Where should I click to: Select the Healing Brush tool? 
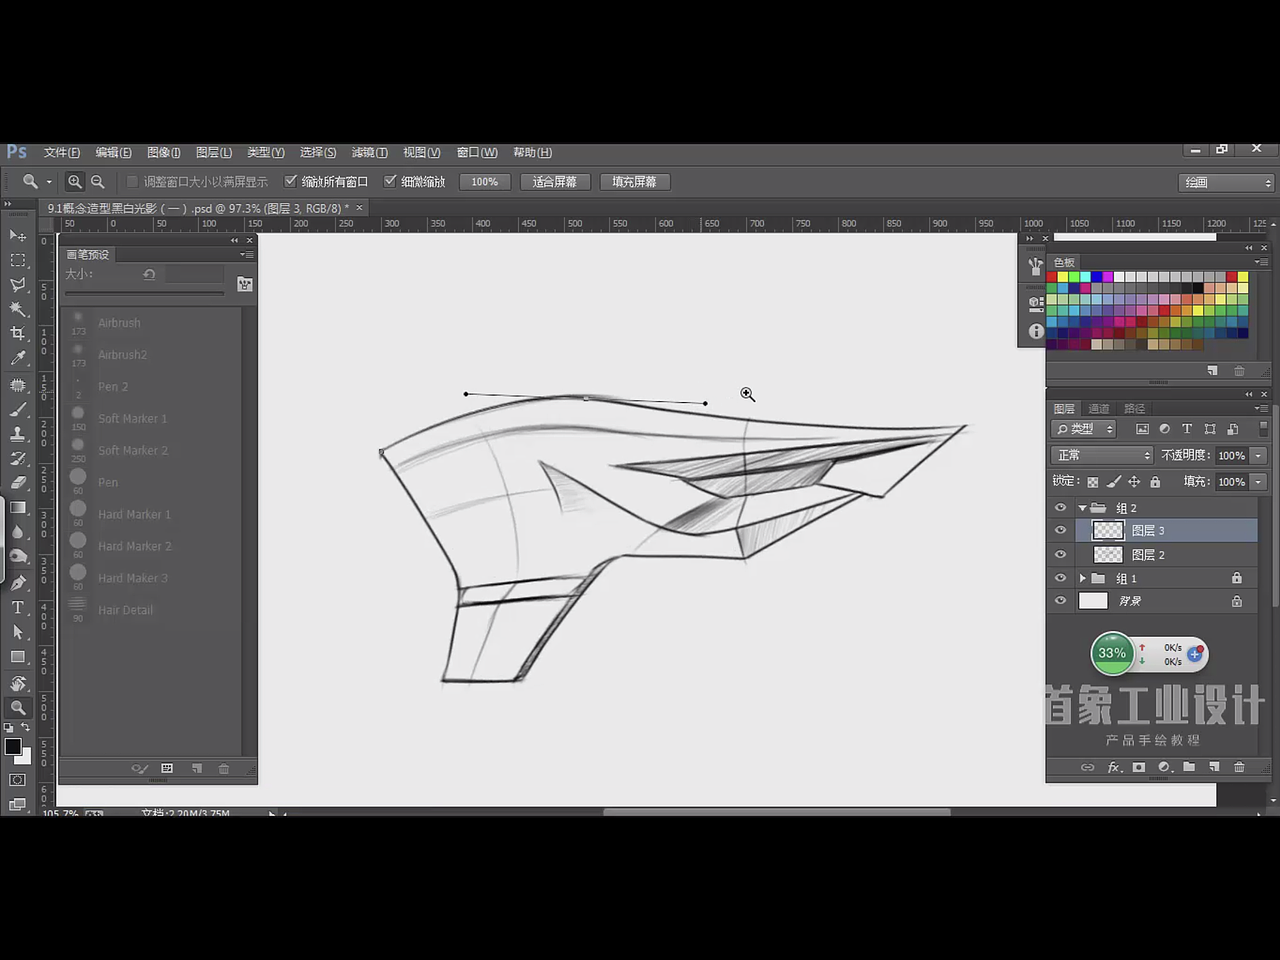pos(18,384)
